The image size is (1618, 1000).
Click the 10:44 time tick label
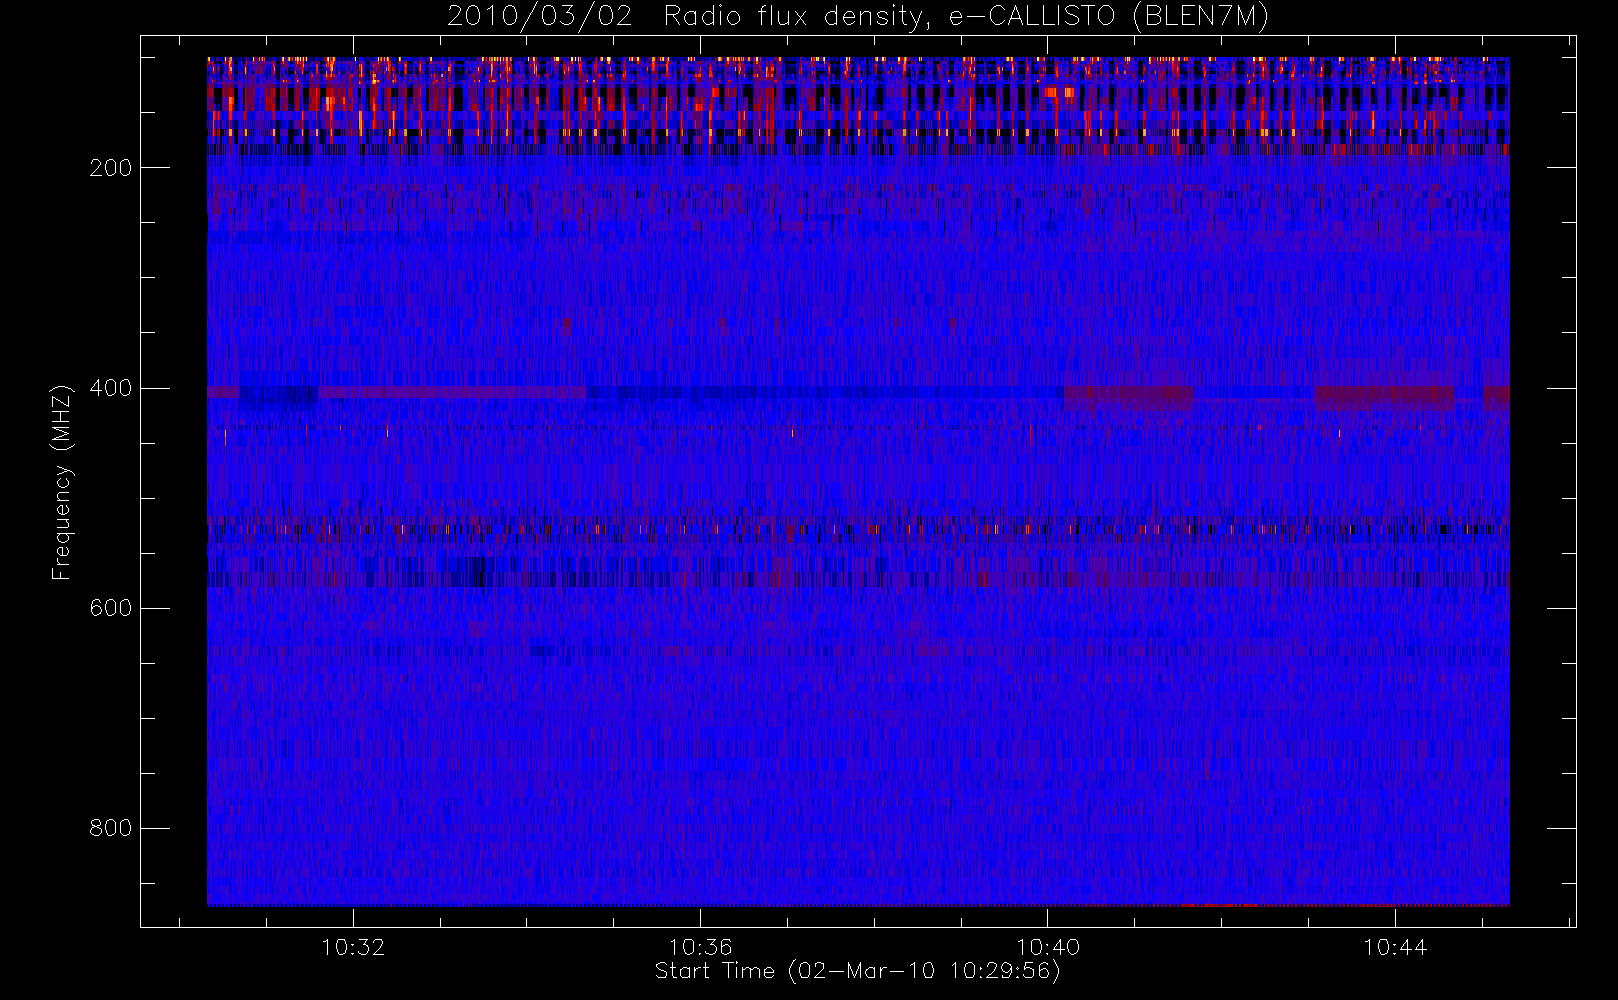1395,947
